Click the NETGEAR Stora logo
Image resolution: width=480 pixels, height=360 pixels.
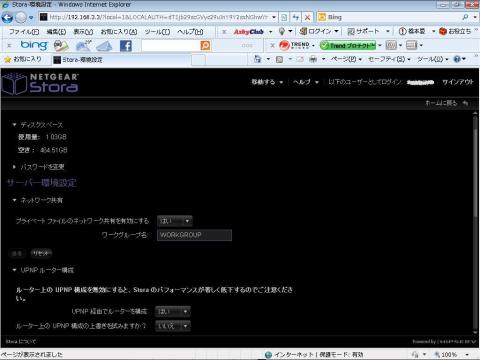coord(40,84)
